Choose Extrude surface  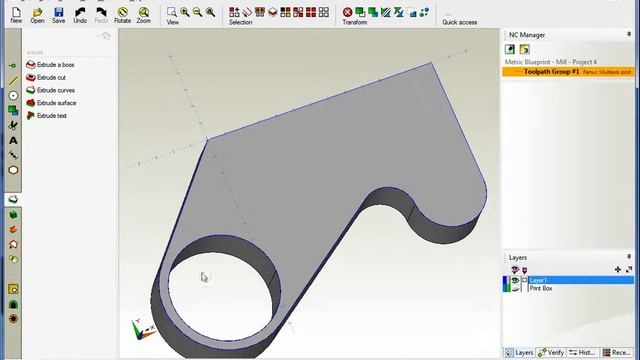click(x=51, y=103)
